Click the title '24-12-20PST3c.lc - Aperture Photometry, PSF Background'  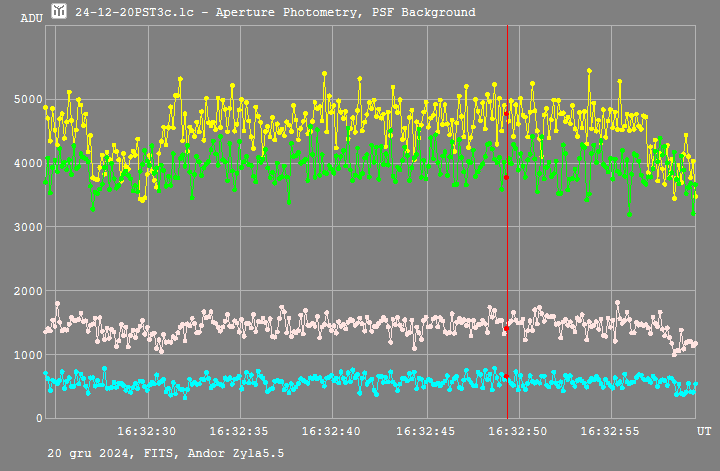[x=275, y=12]
